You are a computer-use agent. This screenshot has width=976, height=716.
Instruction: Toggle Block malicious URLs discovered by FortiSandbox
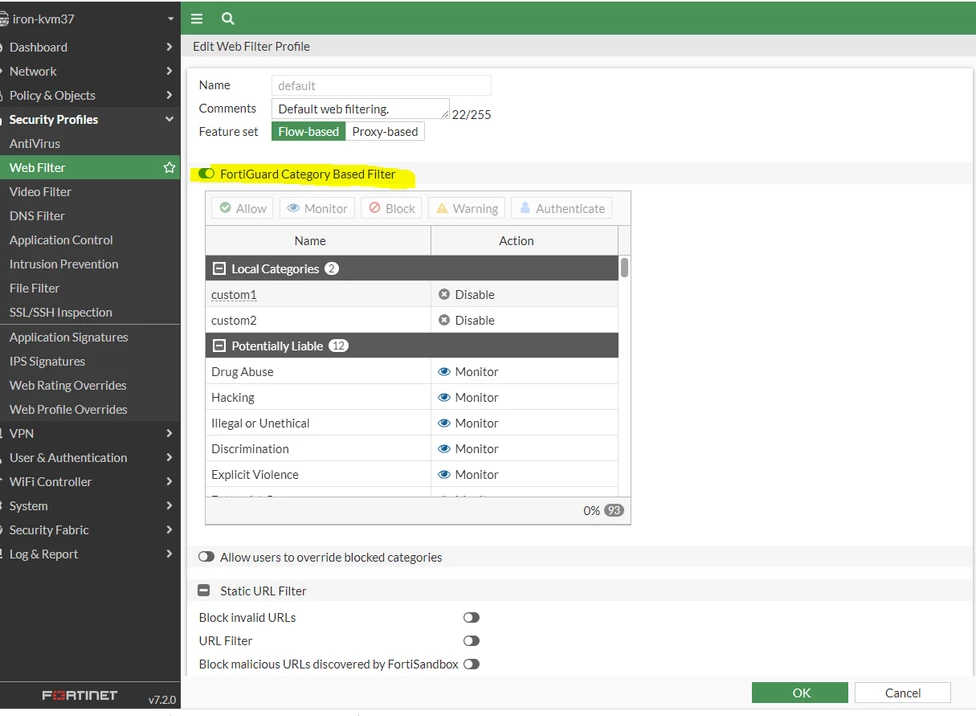(x=471, y=664)
